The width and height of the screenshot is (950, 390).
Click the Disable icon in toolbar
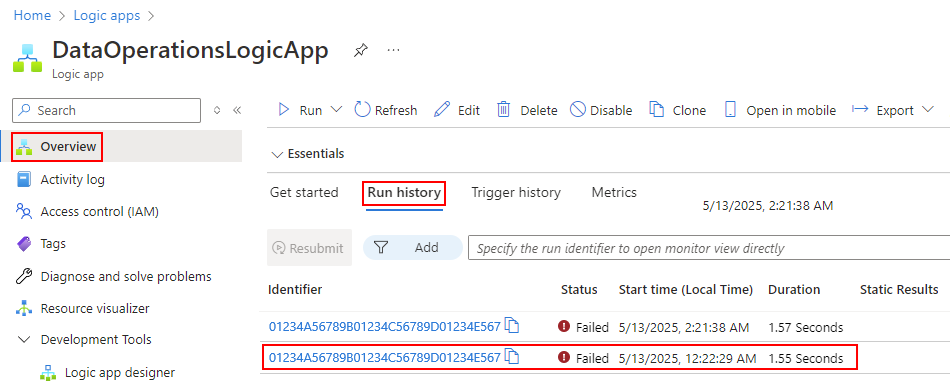578,110
